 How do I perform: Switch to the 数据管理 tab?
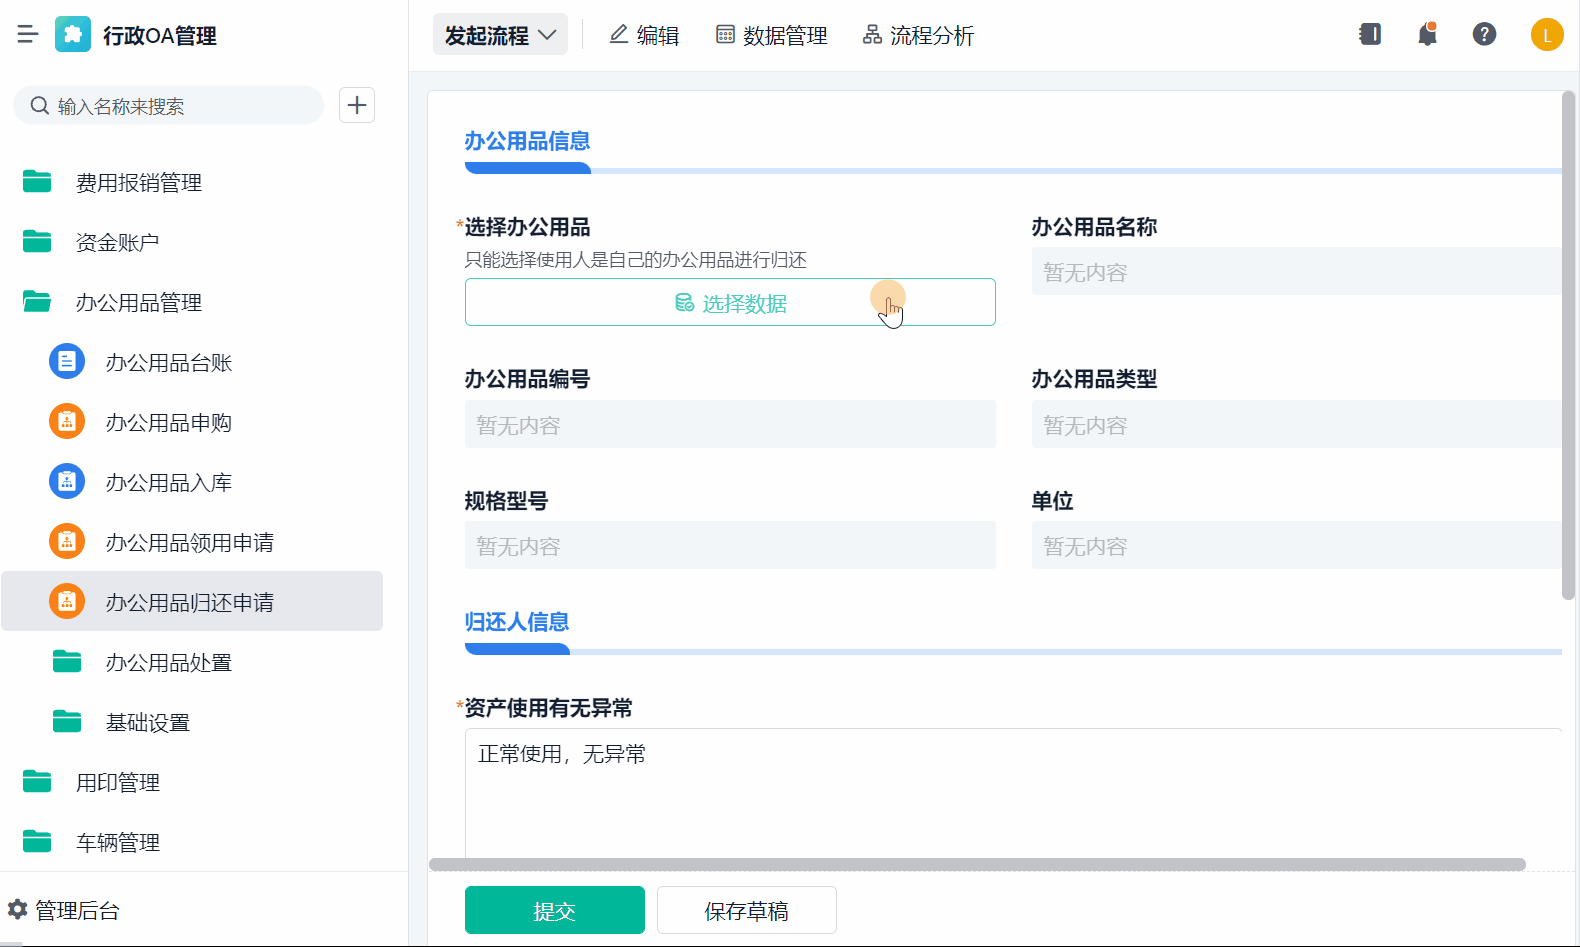coord(772,35)
